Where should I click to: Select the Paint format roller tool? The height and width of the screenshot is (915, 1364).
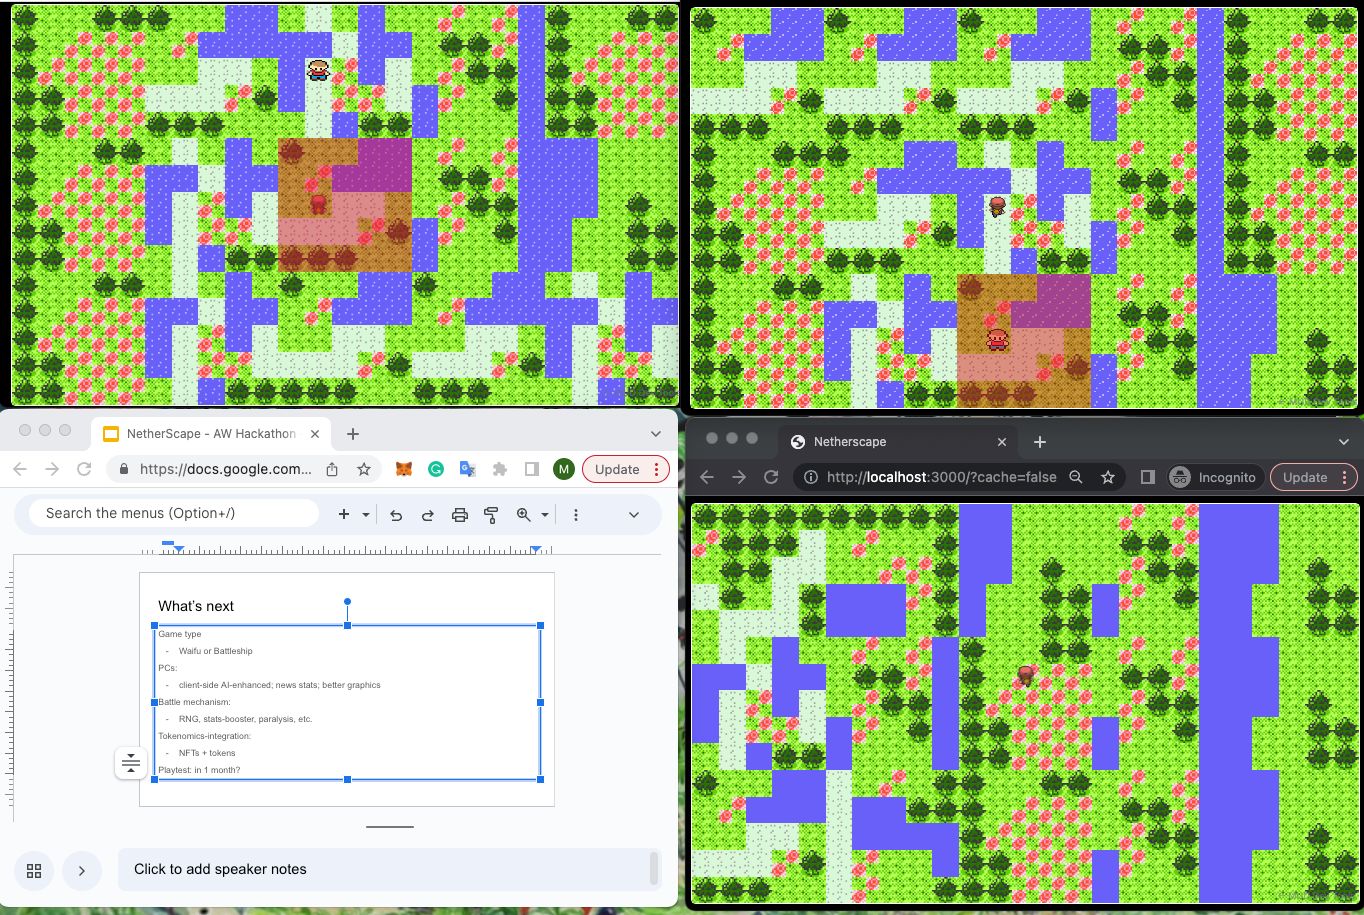pyautogui.click(x=491, y=514)
